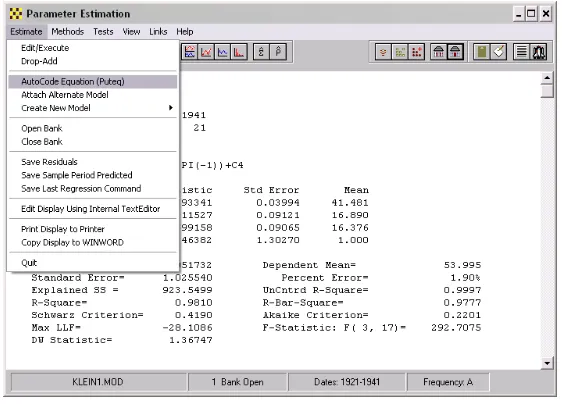Select the Drop-Add menu entry
The height and width of the screenshot is (404, 562).
[x=92, y=61]
